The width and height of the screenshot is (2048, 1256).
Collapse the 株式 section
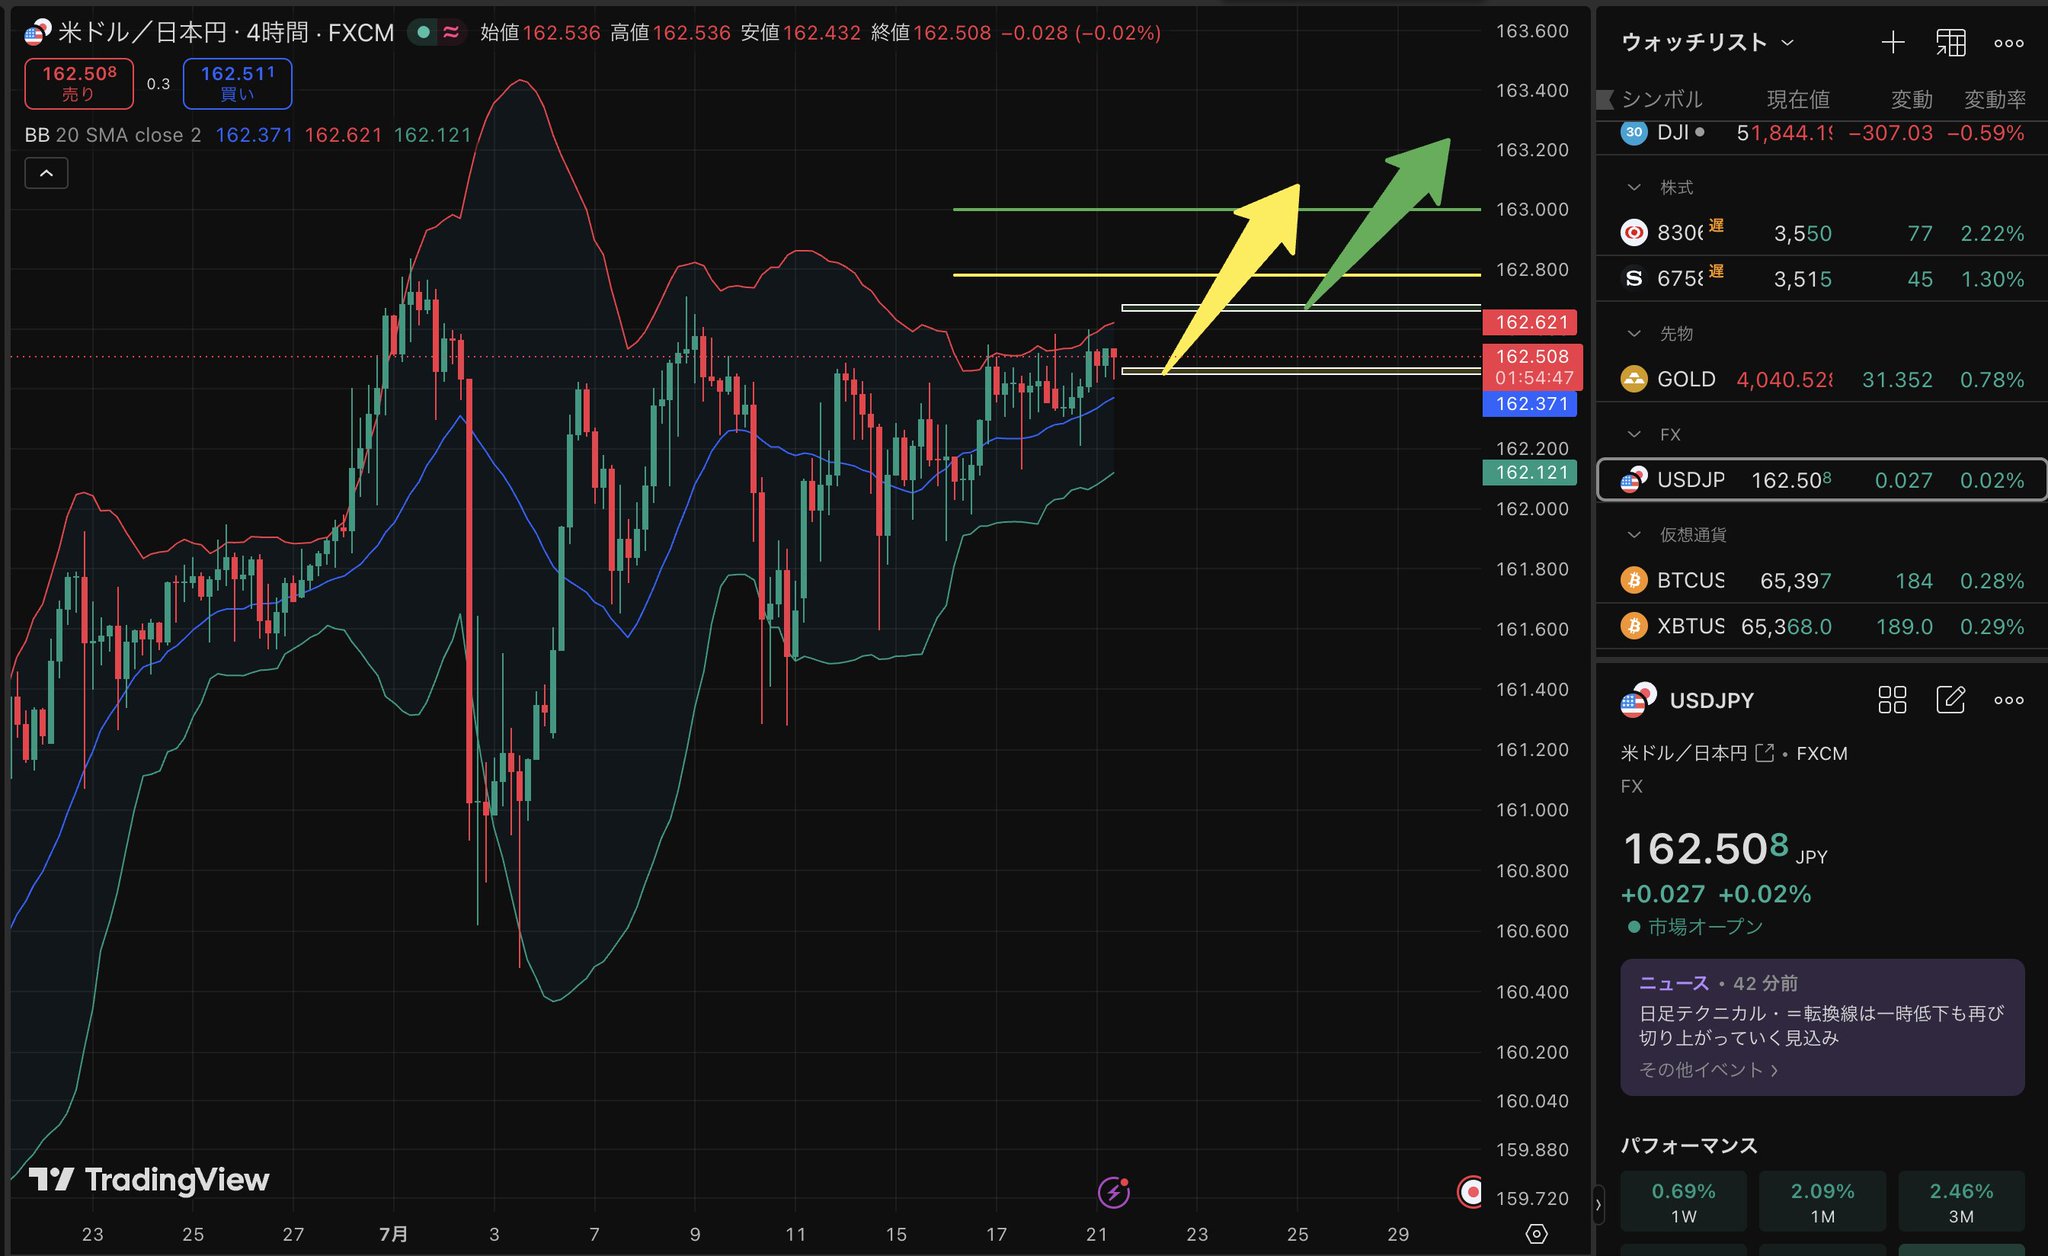click(1634, 187)
